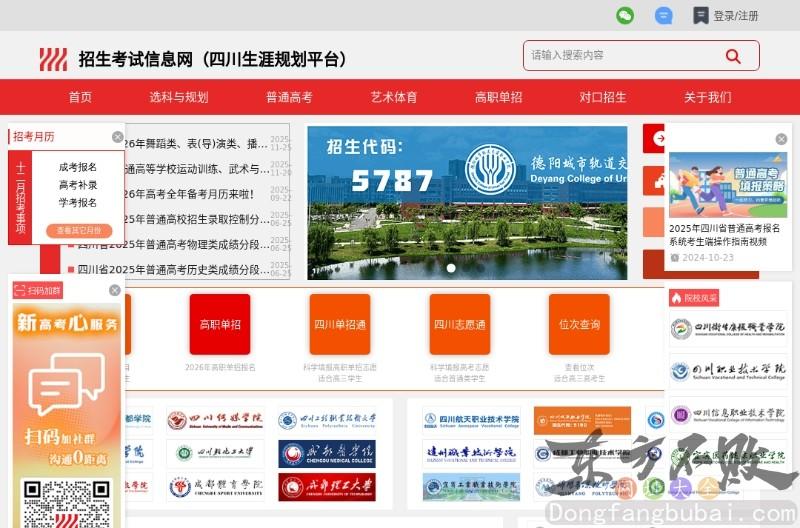
Task: Close the 招考月历 popup panel
Action: (x=117, y=137)
